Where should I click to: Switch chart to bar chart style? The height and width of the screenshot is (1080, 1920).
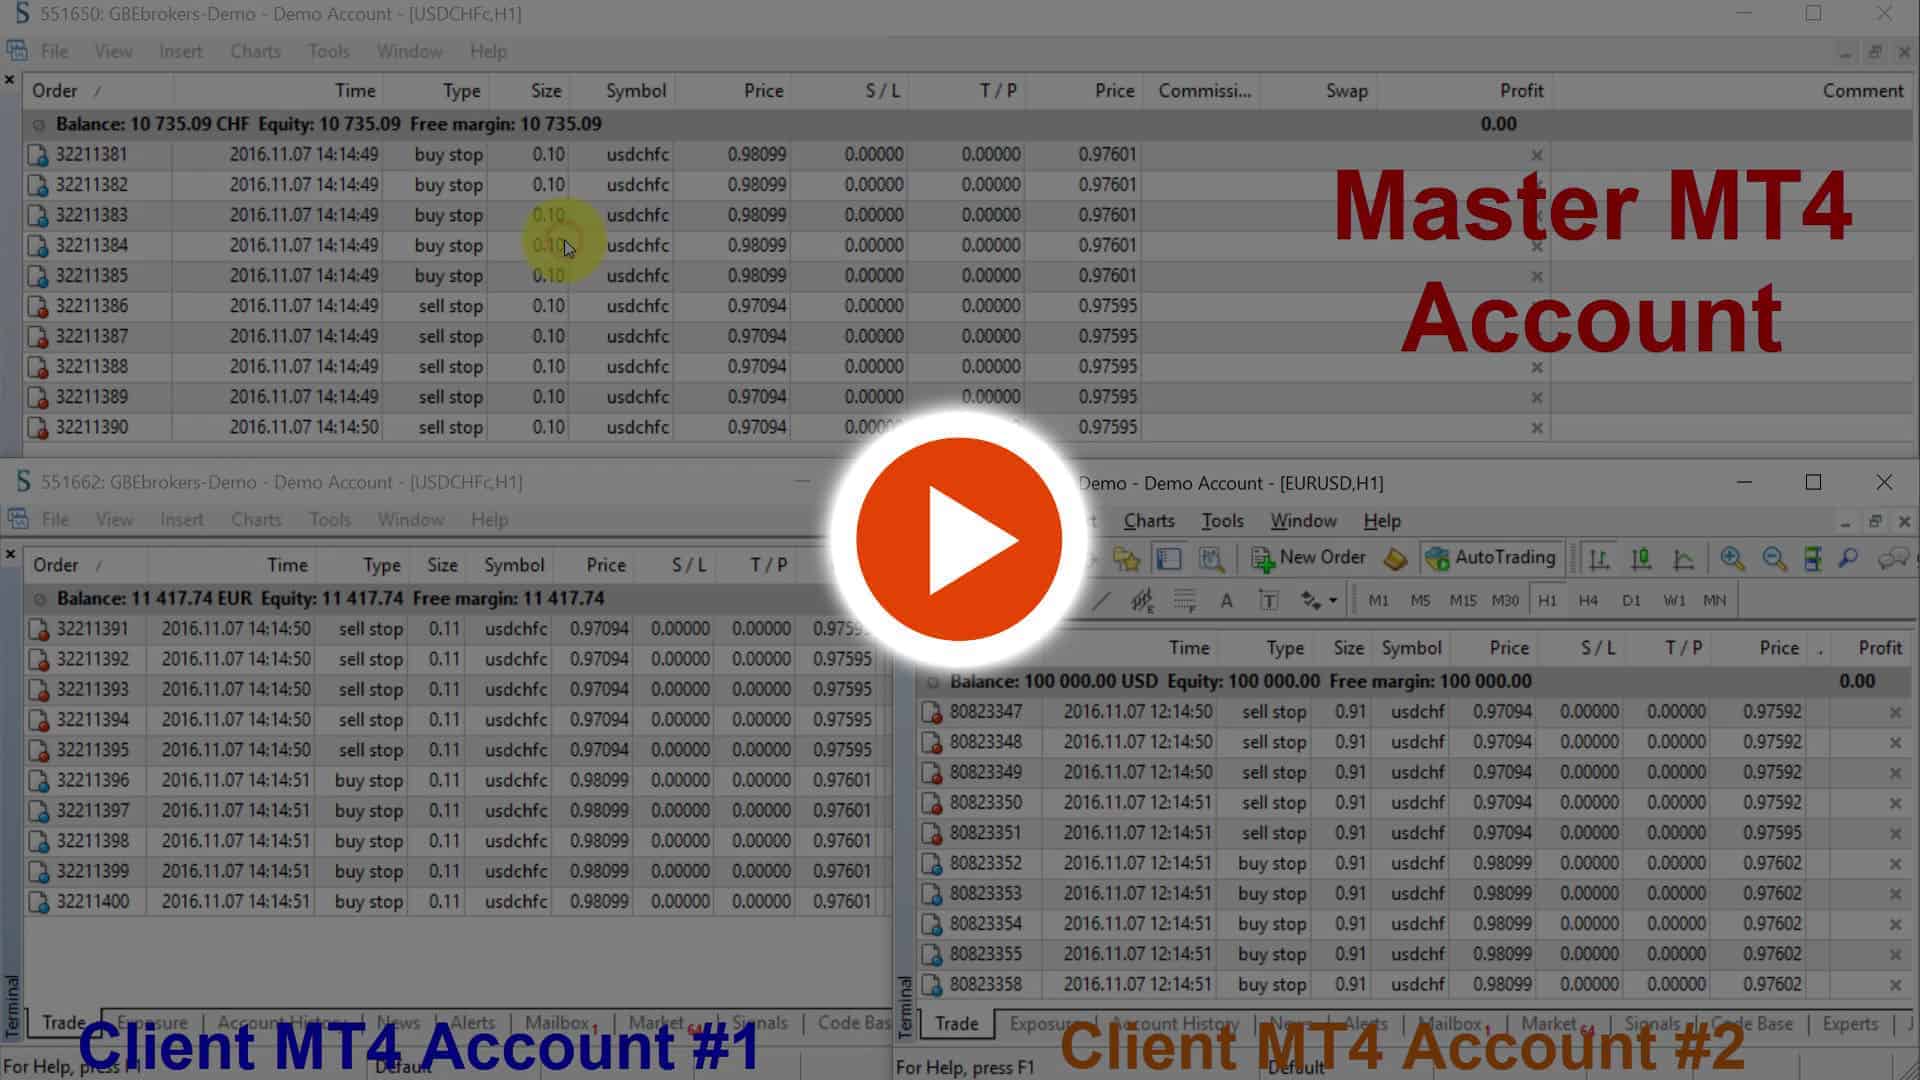pyautogui.click(x=1599, y=559)
